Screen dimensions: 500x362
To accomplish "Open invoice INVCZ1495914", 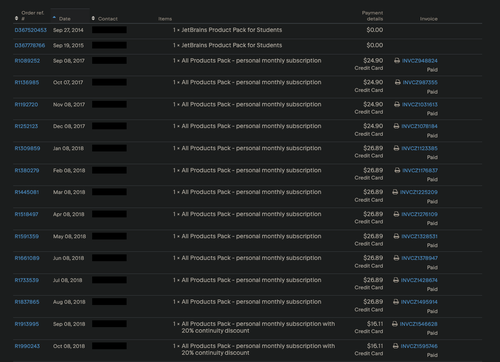I will (419, 302).
